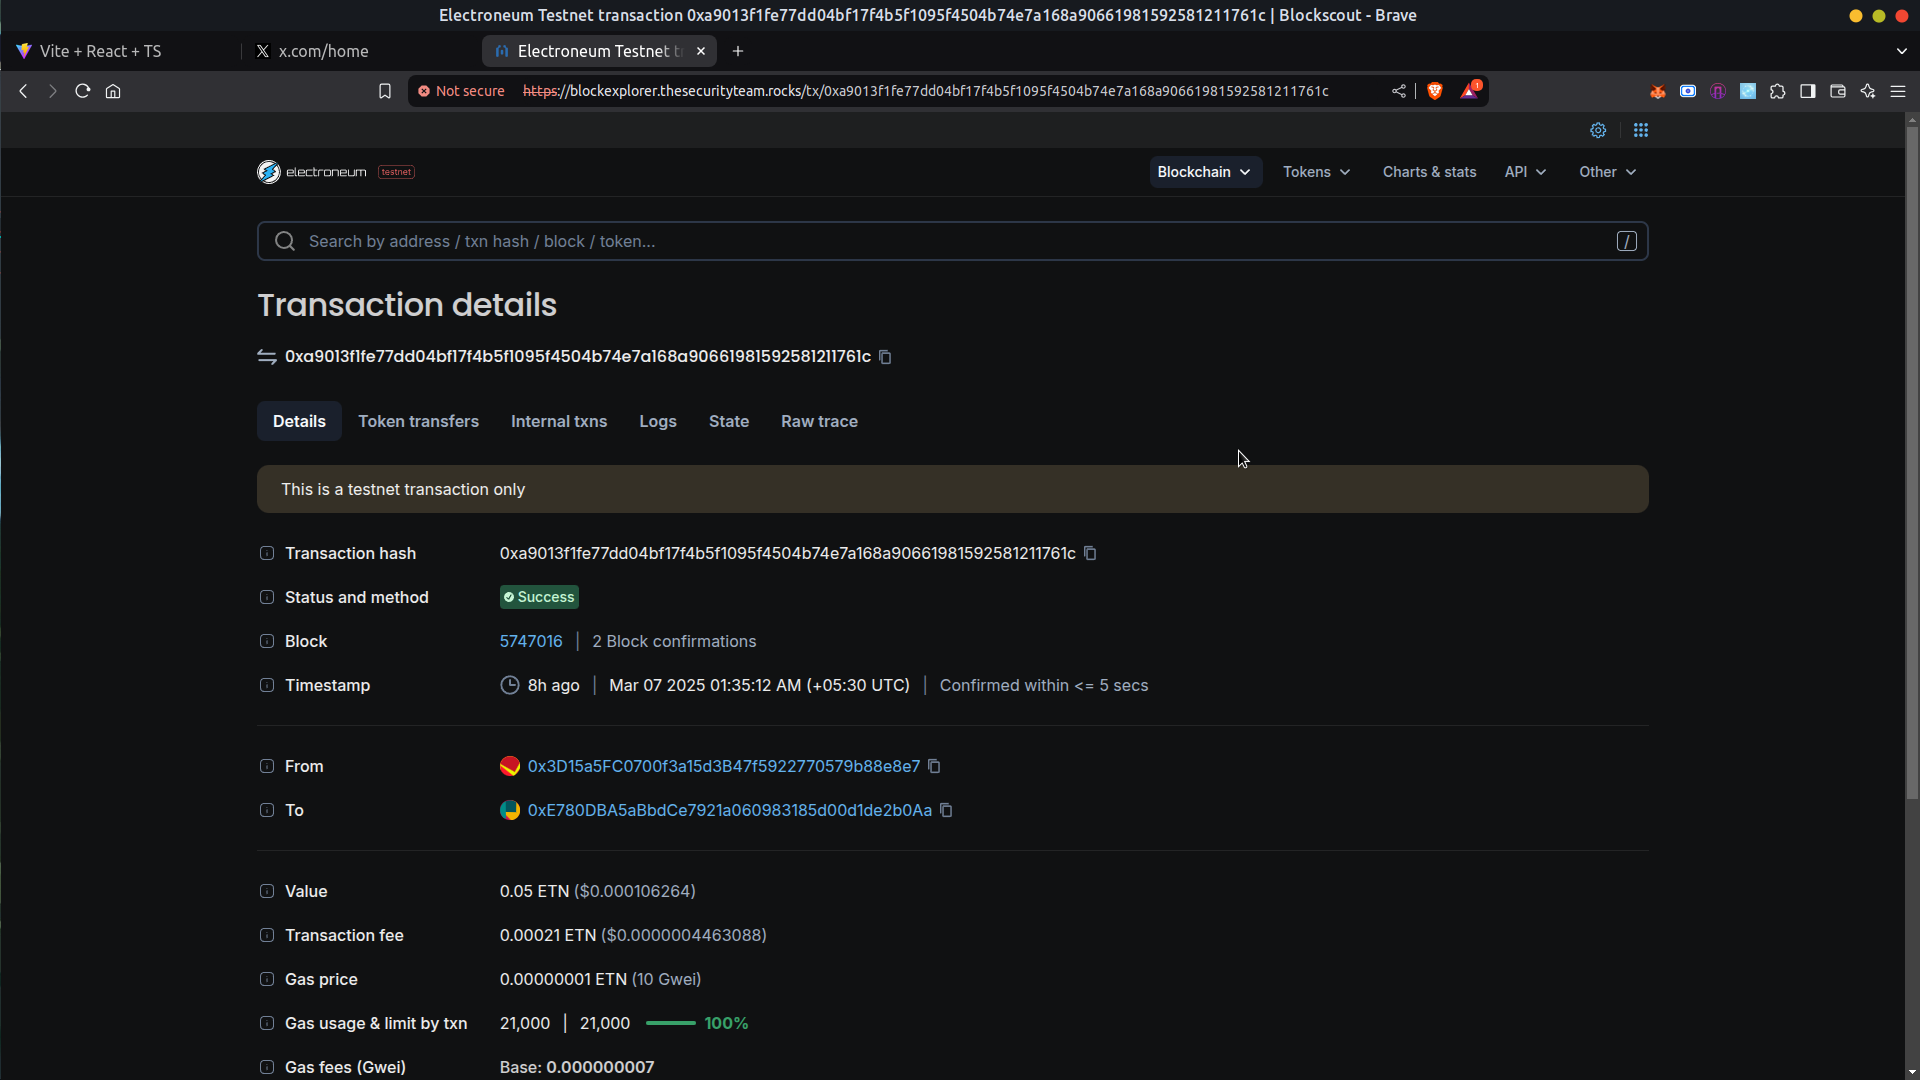The image size is (1920, 1080).
Task: Copy the From address
Action: (x=934, y=766)
